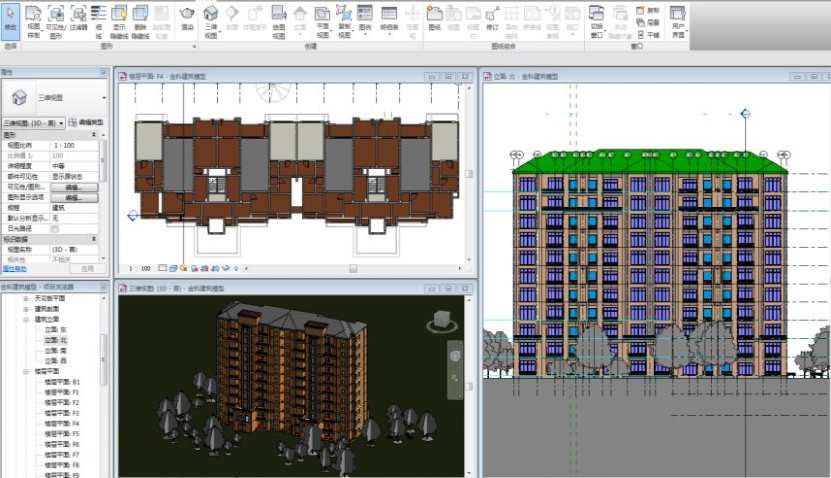Select elevation 立面: 北 in project browser
The image size is (831, 478).
[56, 340]
